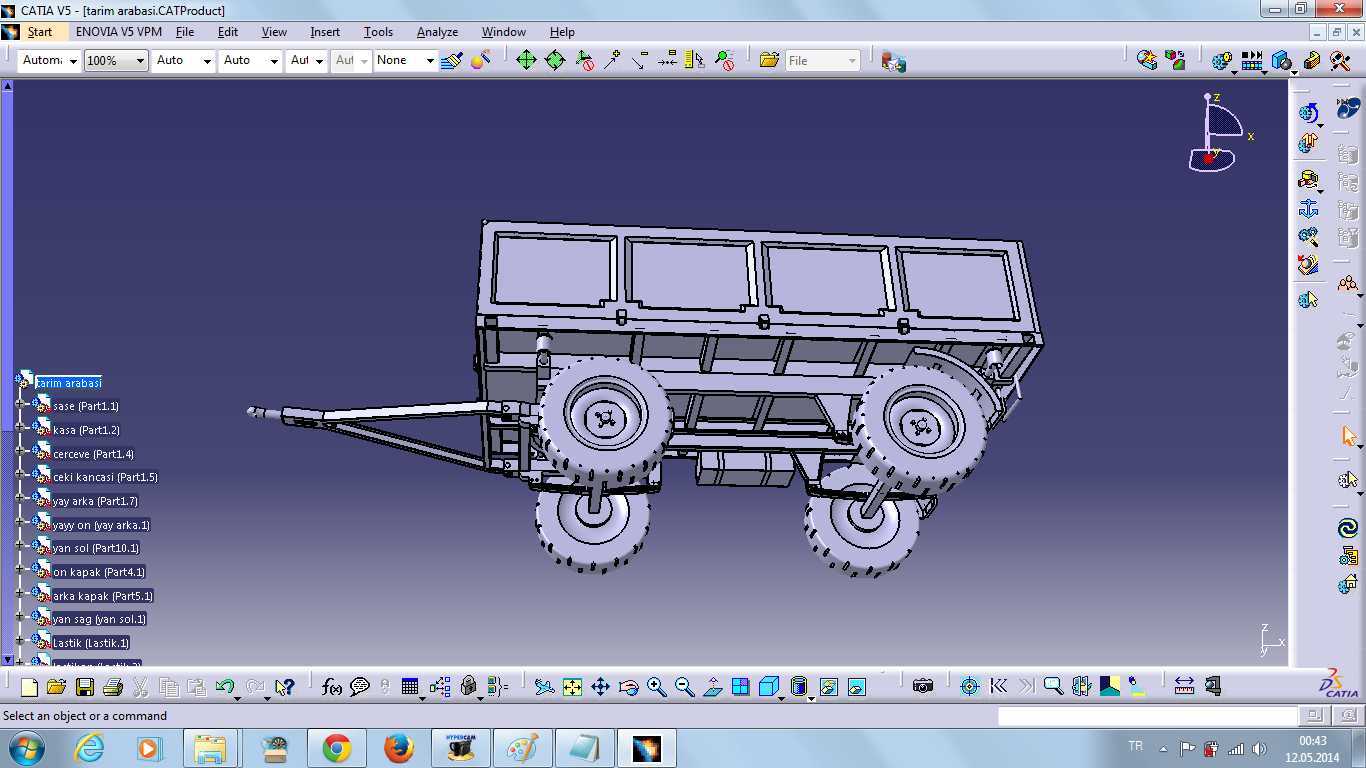Click the Open file icon in the bottom toolbar

(56, 687)
